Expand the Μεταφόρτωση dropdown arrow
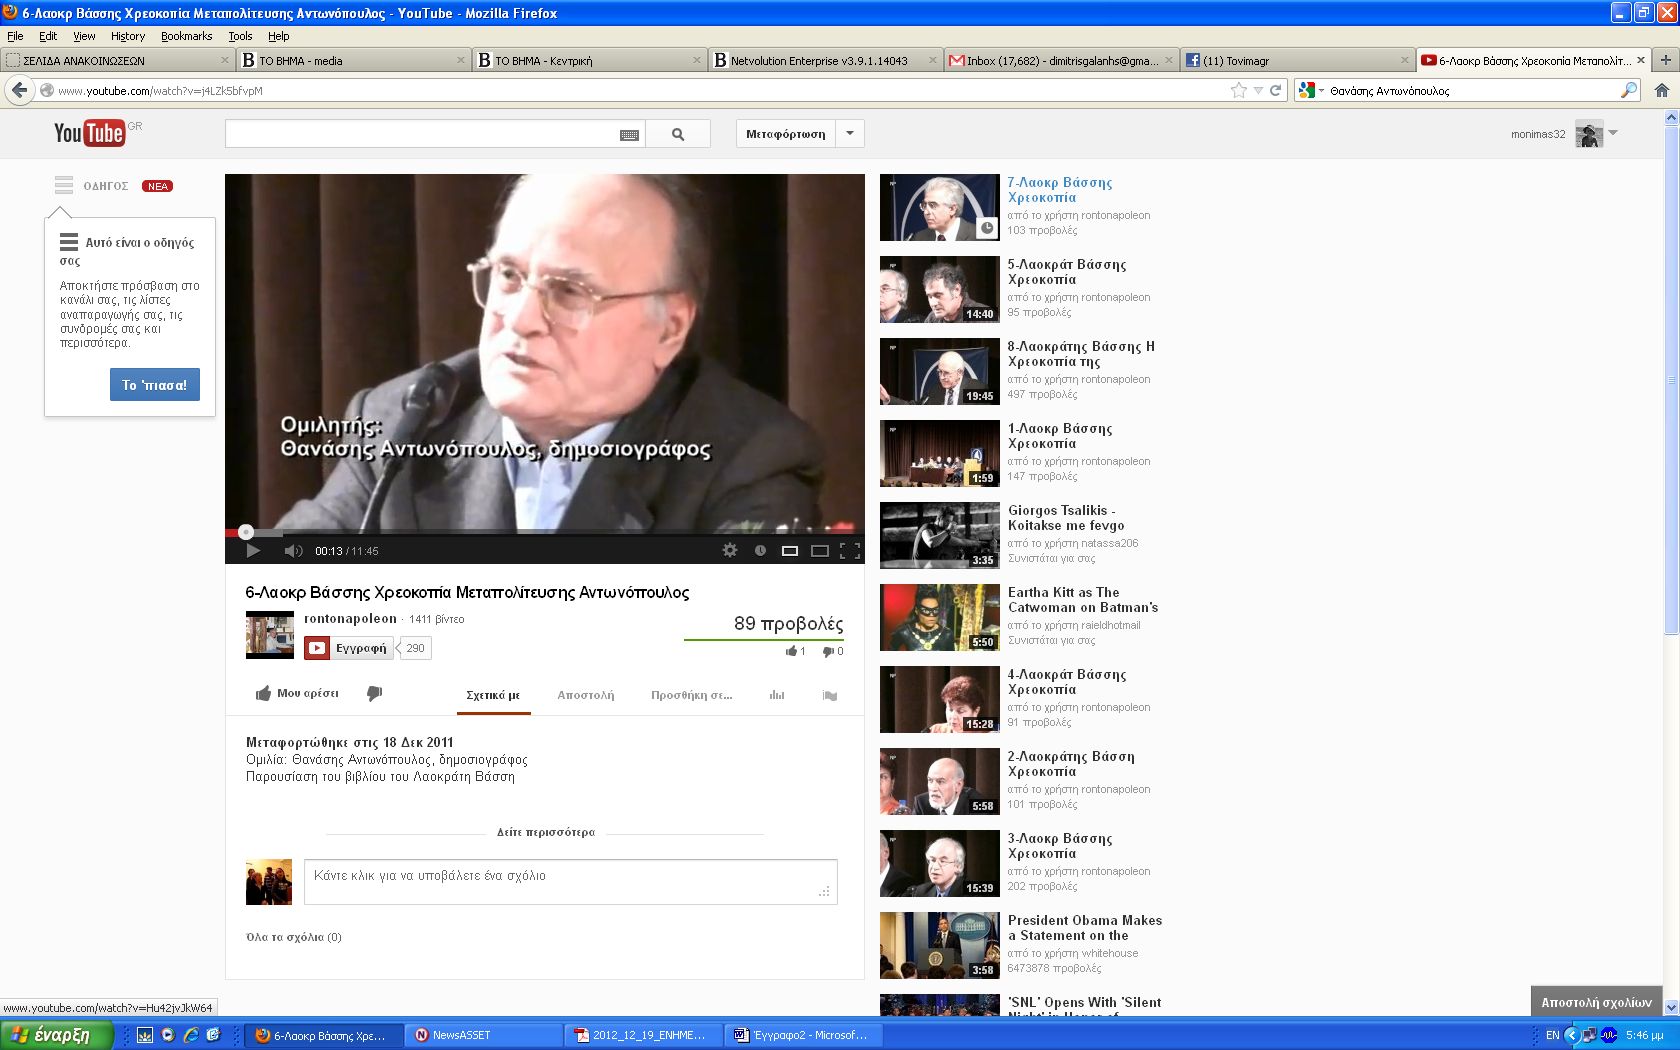 click(850, 134)
